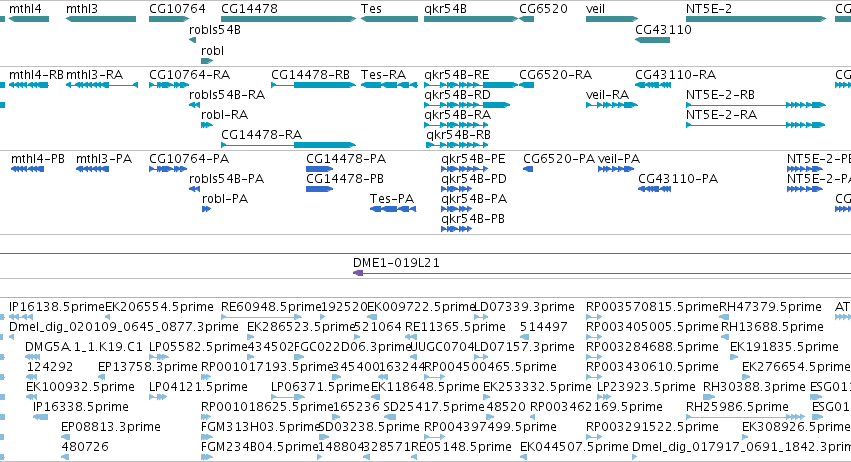This screenshot has height=462, width=851.
Task: Select the CG14478 gene label
Action: tap(249, 9)
